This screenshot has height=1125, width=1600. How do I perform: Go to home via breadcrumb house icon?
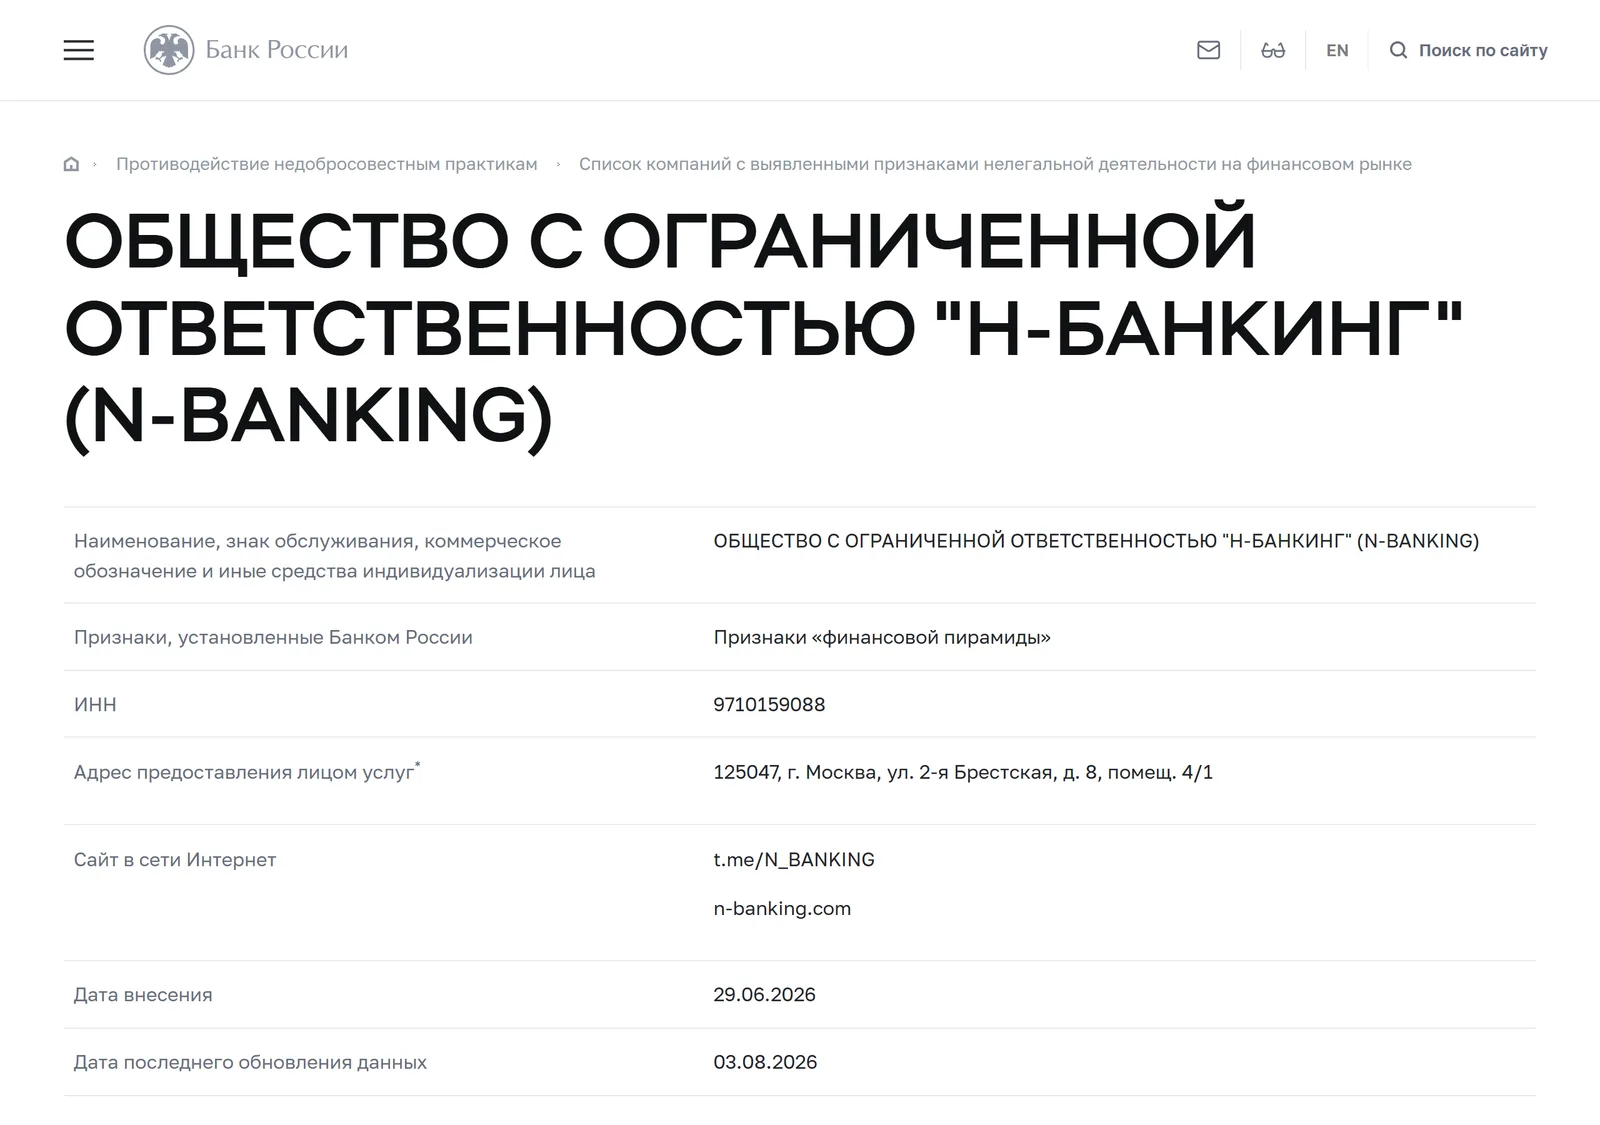click(x=71, y=164)
